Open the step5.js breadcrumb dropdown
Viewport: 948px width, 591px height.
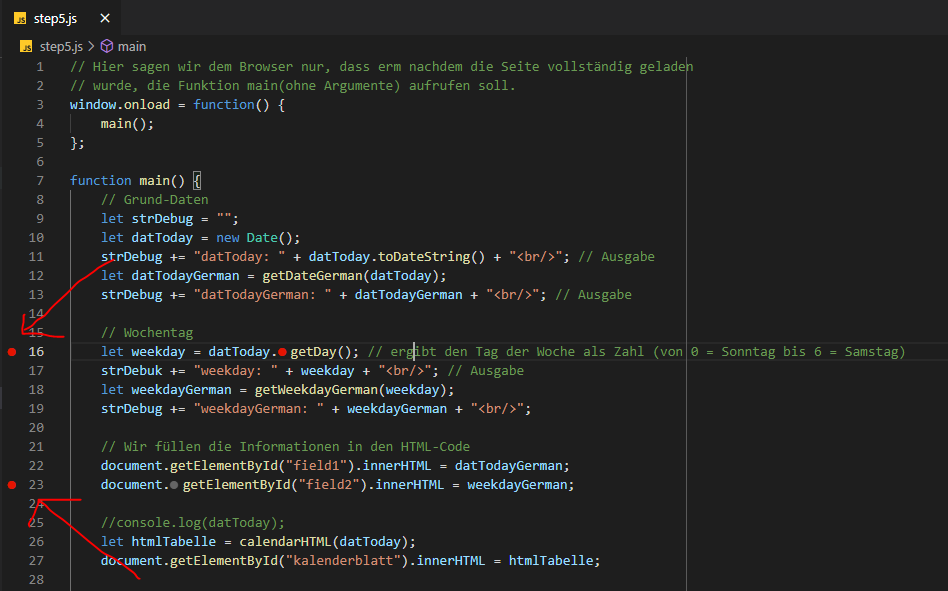pyautogui.click(x=63, y=45)
